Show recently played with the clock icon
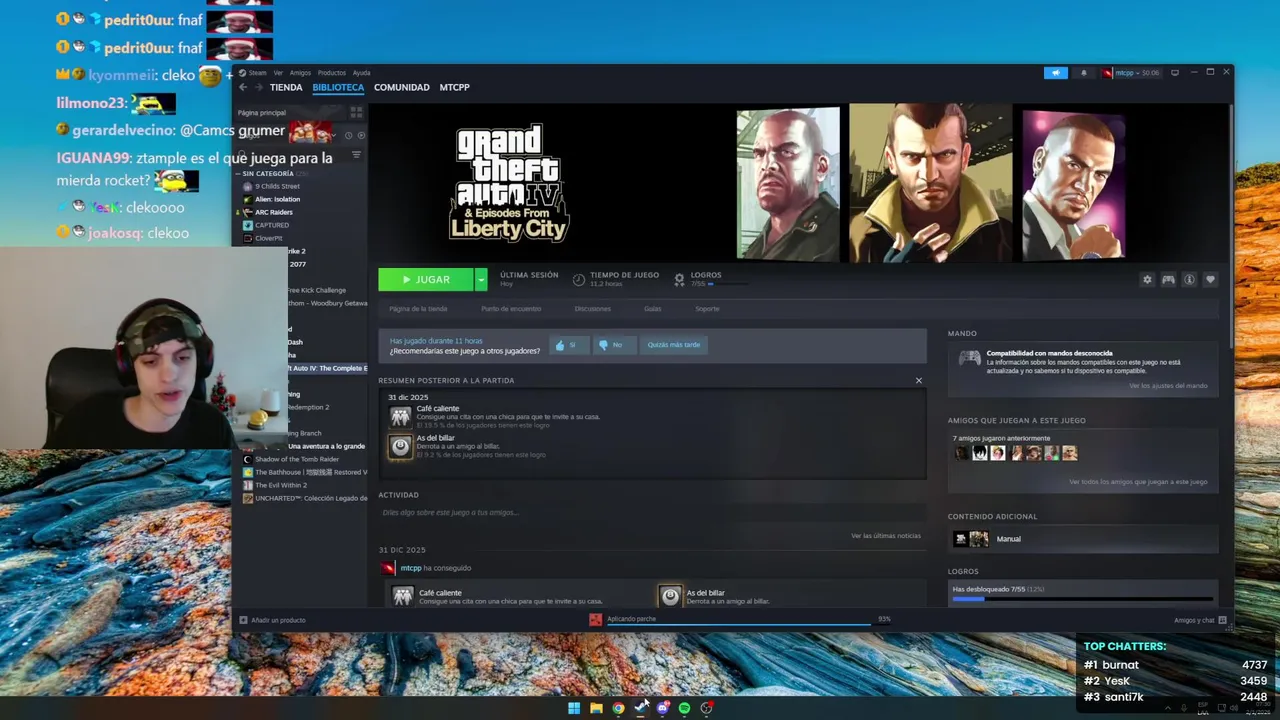The image size is (1280, 720). coord(348,135)
